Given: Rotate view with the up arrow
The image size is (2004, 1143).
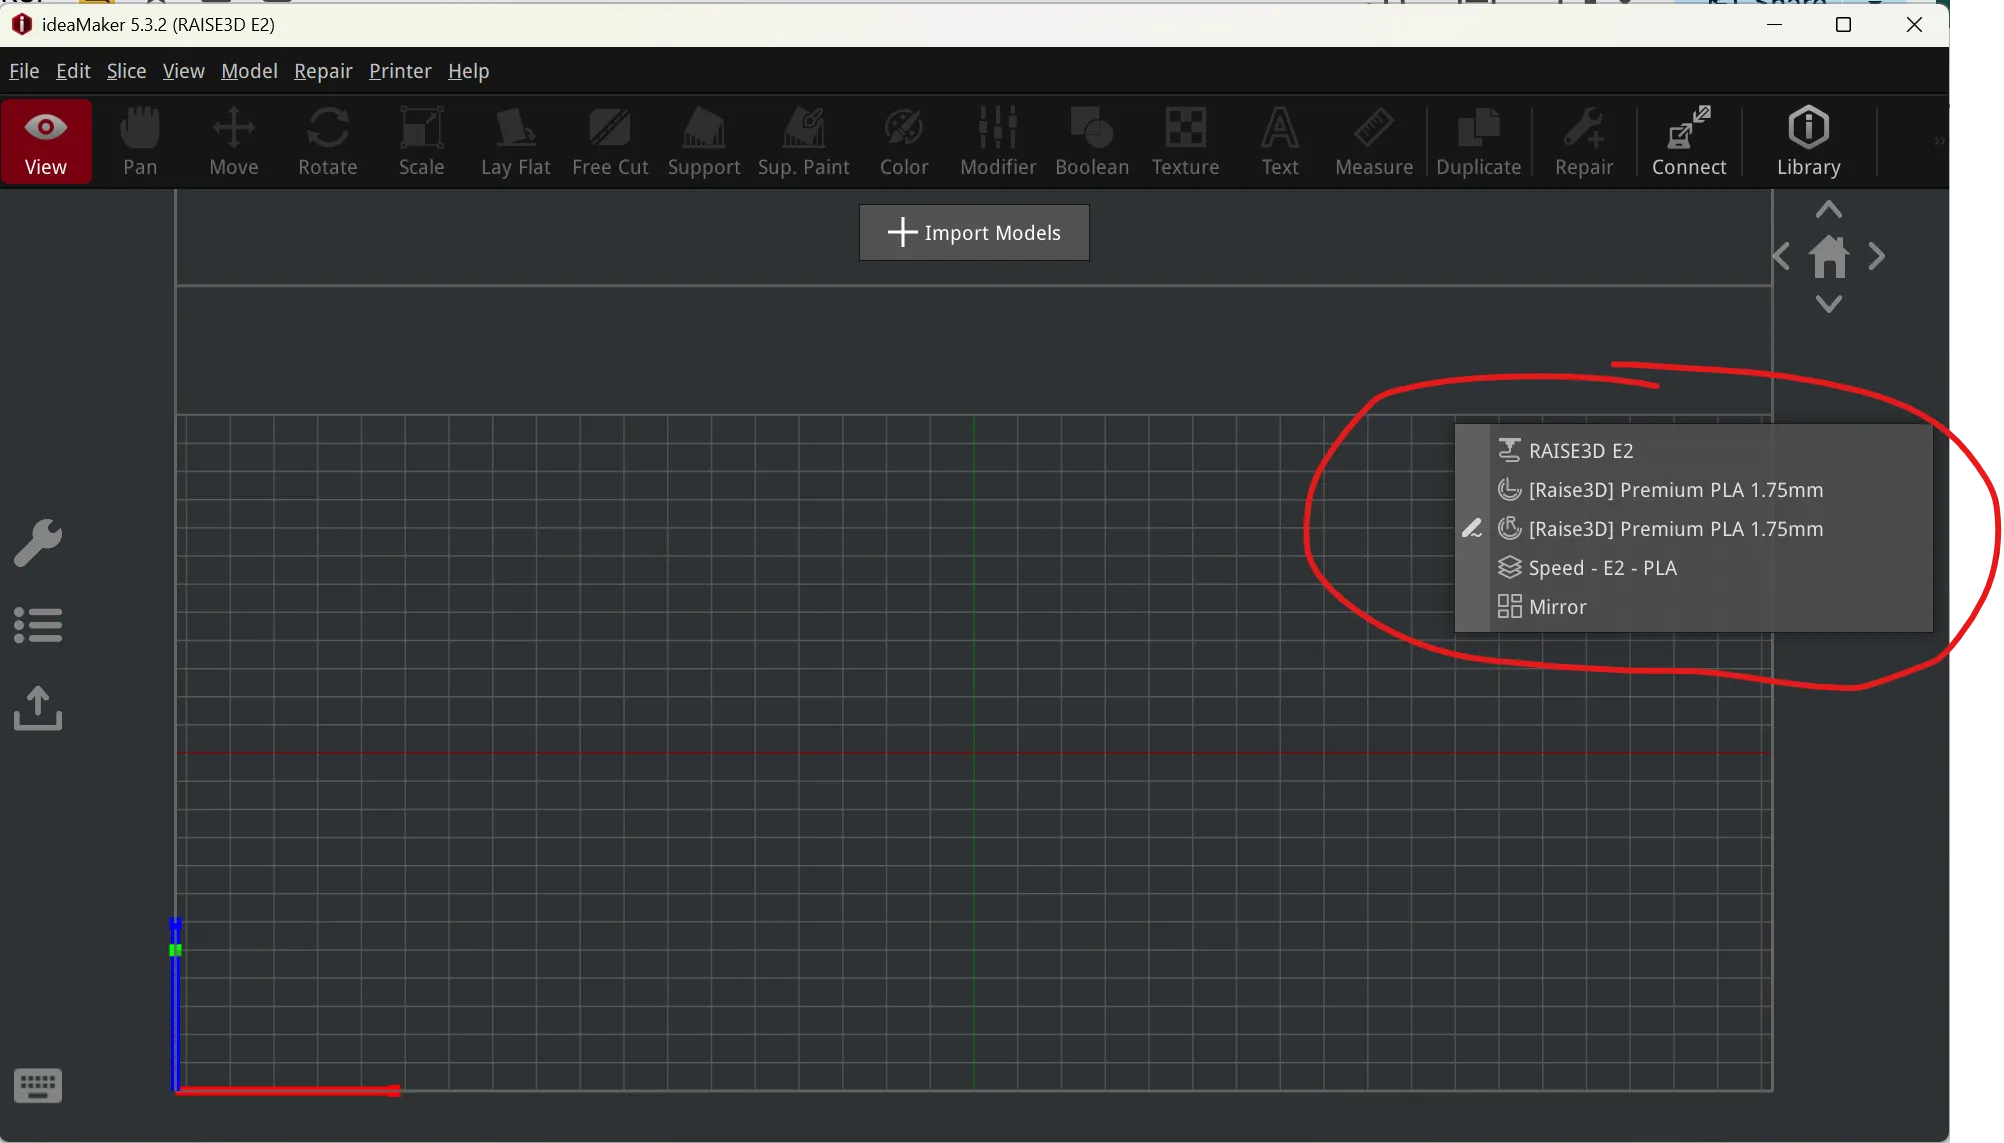Looking at the screenshot, I should coord(1829,210).
